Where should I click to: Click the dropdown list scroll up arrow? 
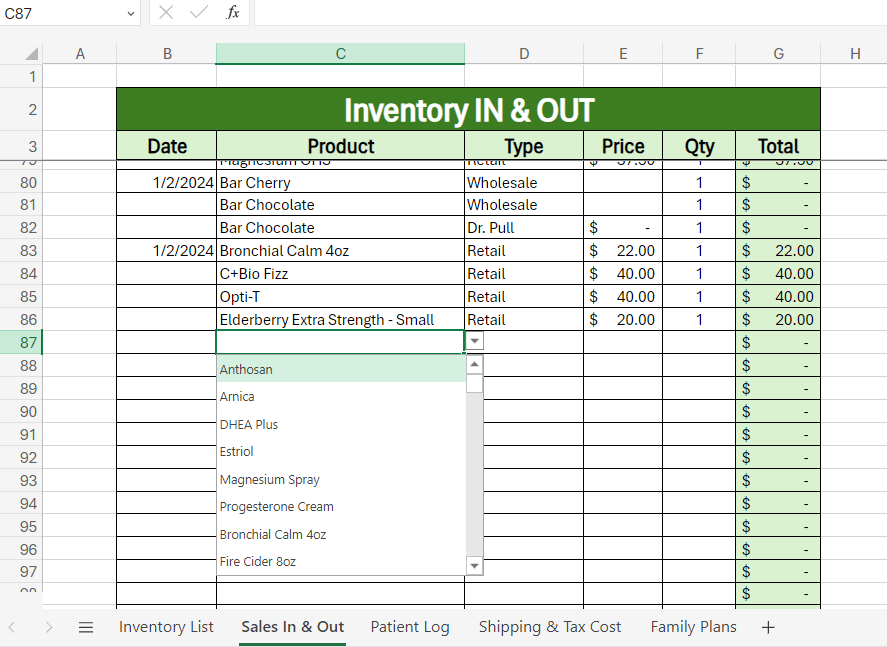[x=475, y=365]
